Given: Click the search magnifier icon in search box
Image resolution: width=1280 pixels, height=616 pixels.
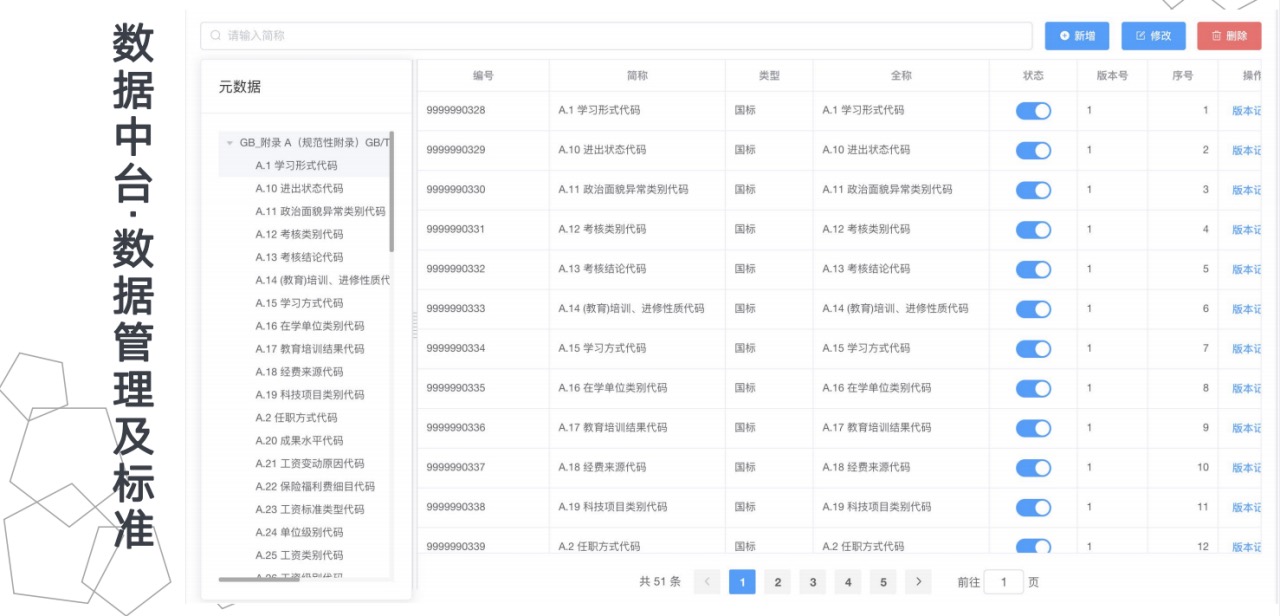Looking at the screenshot, I should (x=215, y=36).
